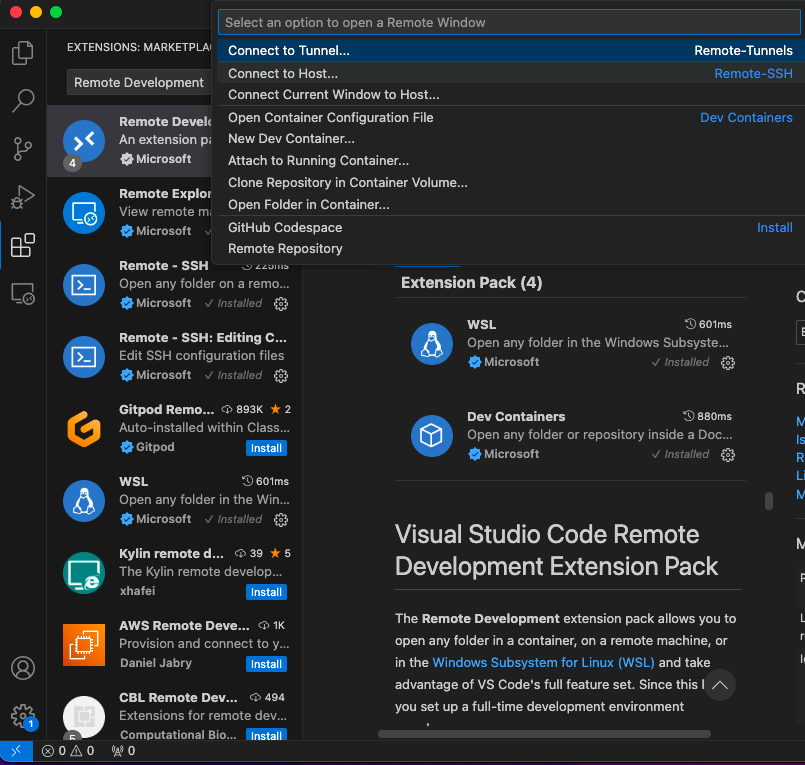Install the AWS Remote Development extension

pos(266,664)
